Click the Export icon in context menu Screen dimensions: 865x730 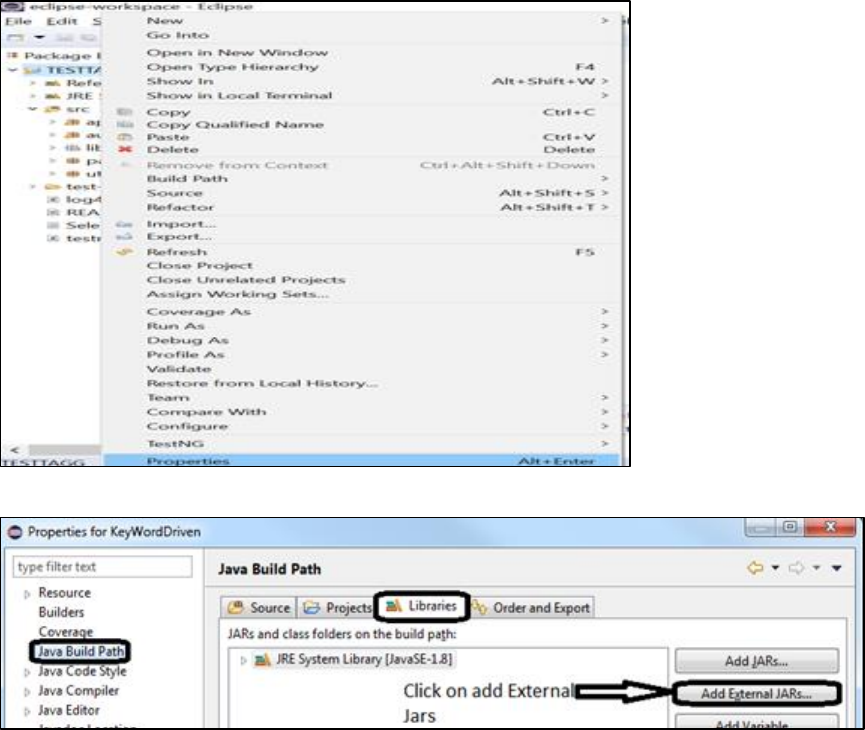pyautogui.click(x=125, y=237)
